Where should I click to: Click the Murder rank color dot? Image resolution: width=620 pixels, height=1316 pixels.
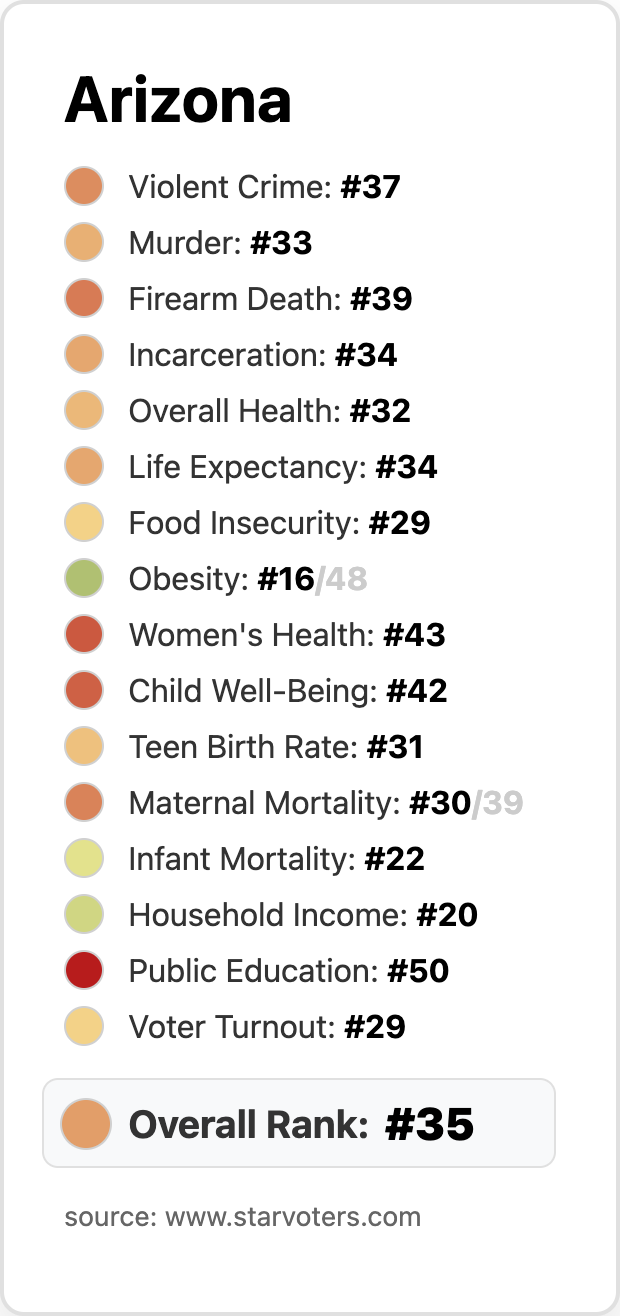pos(84,243)
